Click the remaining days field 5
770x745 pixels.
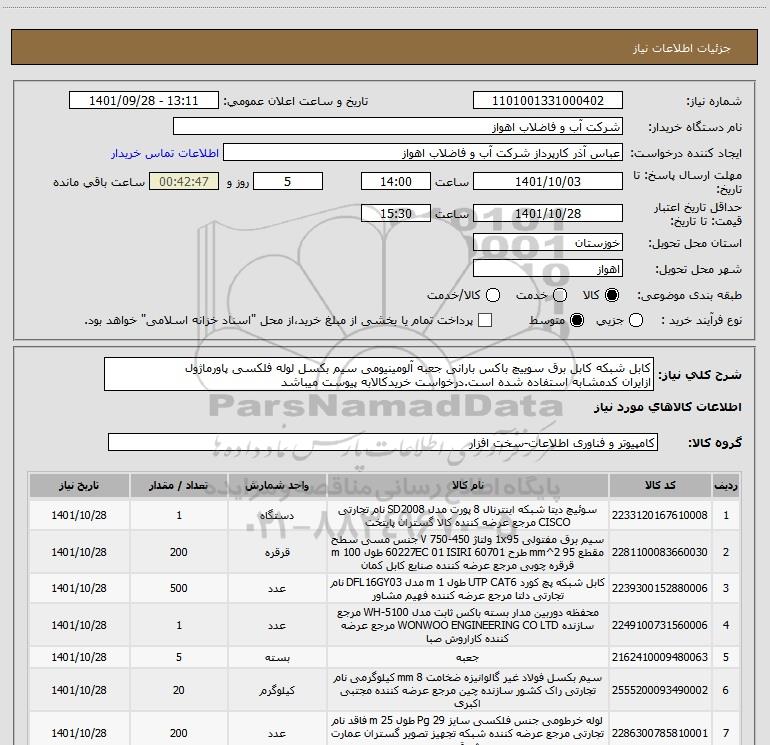click(x=288, y=182)
